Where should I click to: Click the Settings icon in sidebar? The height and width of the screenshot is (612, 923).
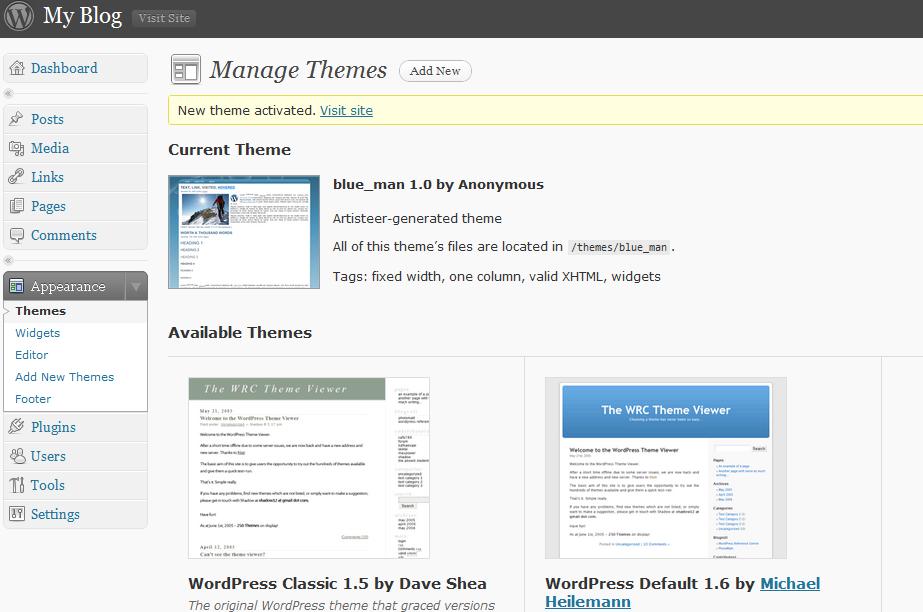point(16,514)
